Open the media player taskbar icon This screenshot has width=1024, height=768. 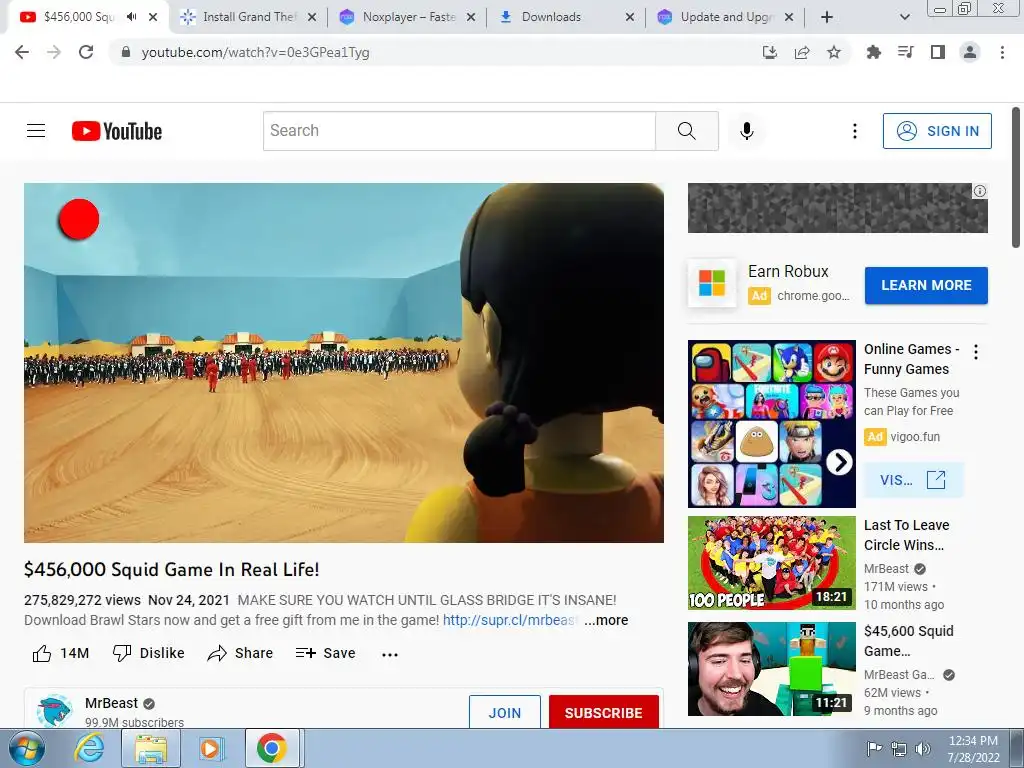click(x=211, y=748)
